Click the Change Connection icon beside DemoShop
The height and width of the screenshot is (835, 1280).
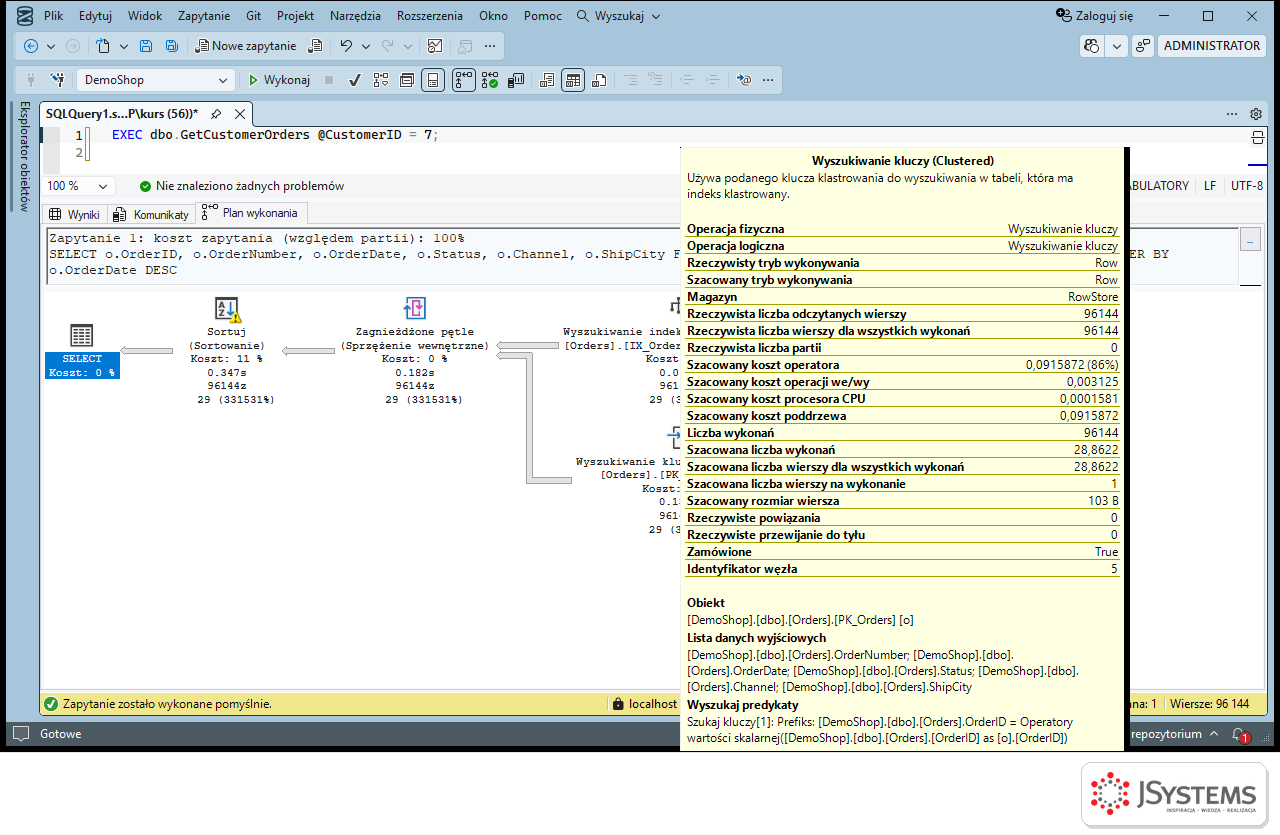tap(58, 80)
